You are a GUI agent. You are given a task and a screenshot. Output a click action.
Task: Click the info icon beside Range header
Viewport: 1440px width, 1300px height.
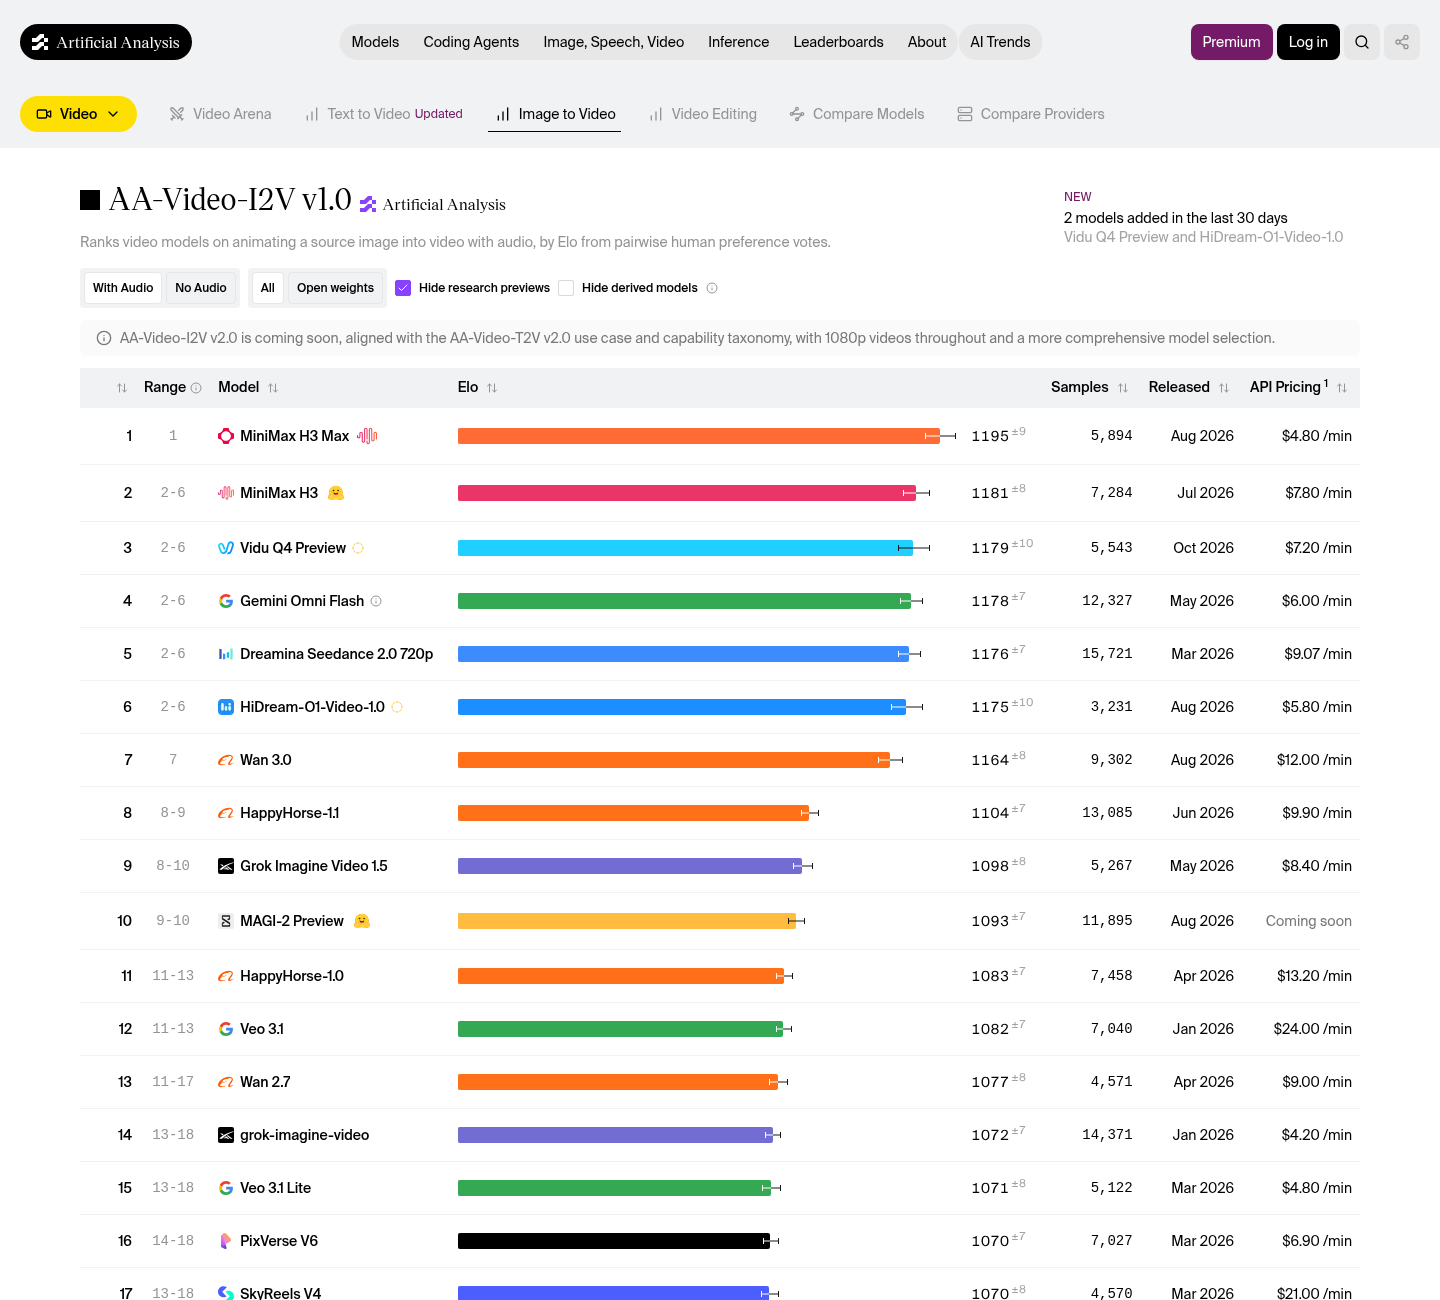click(x=196, y=388)
